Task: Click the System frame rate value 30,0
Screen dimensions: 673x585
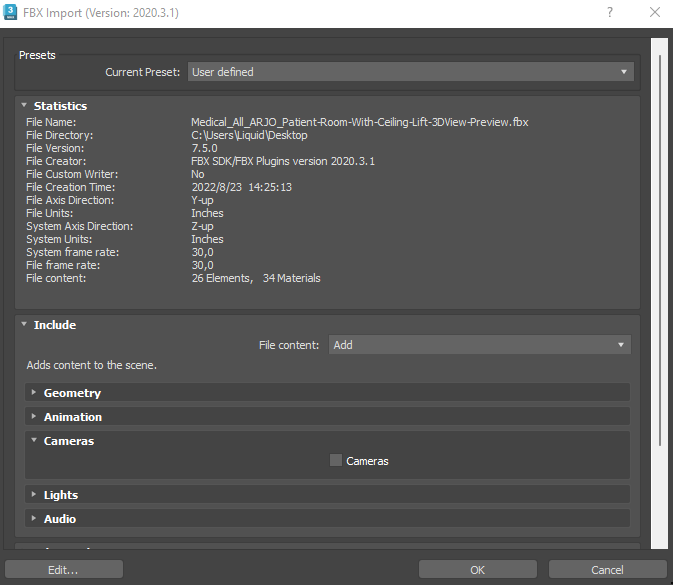Action: (202, 252)
